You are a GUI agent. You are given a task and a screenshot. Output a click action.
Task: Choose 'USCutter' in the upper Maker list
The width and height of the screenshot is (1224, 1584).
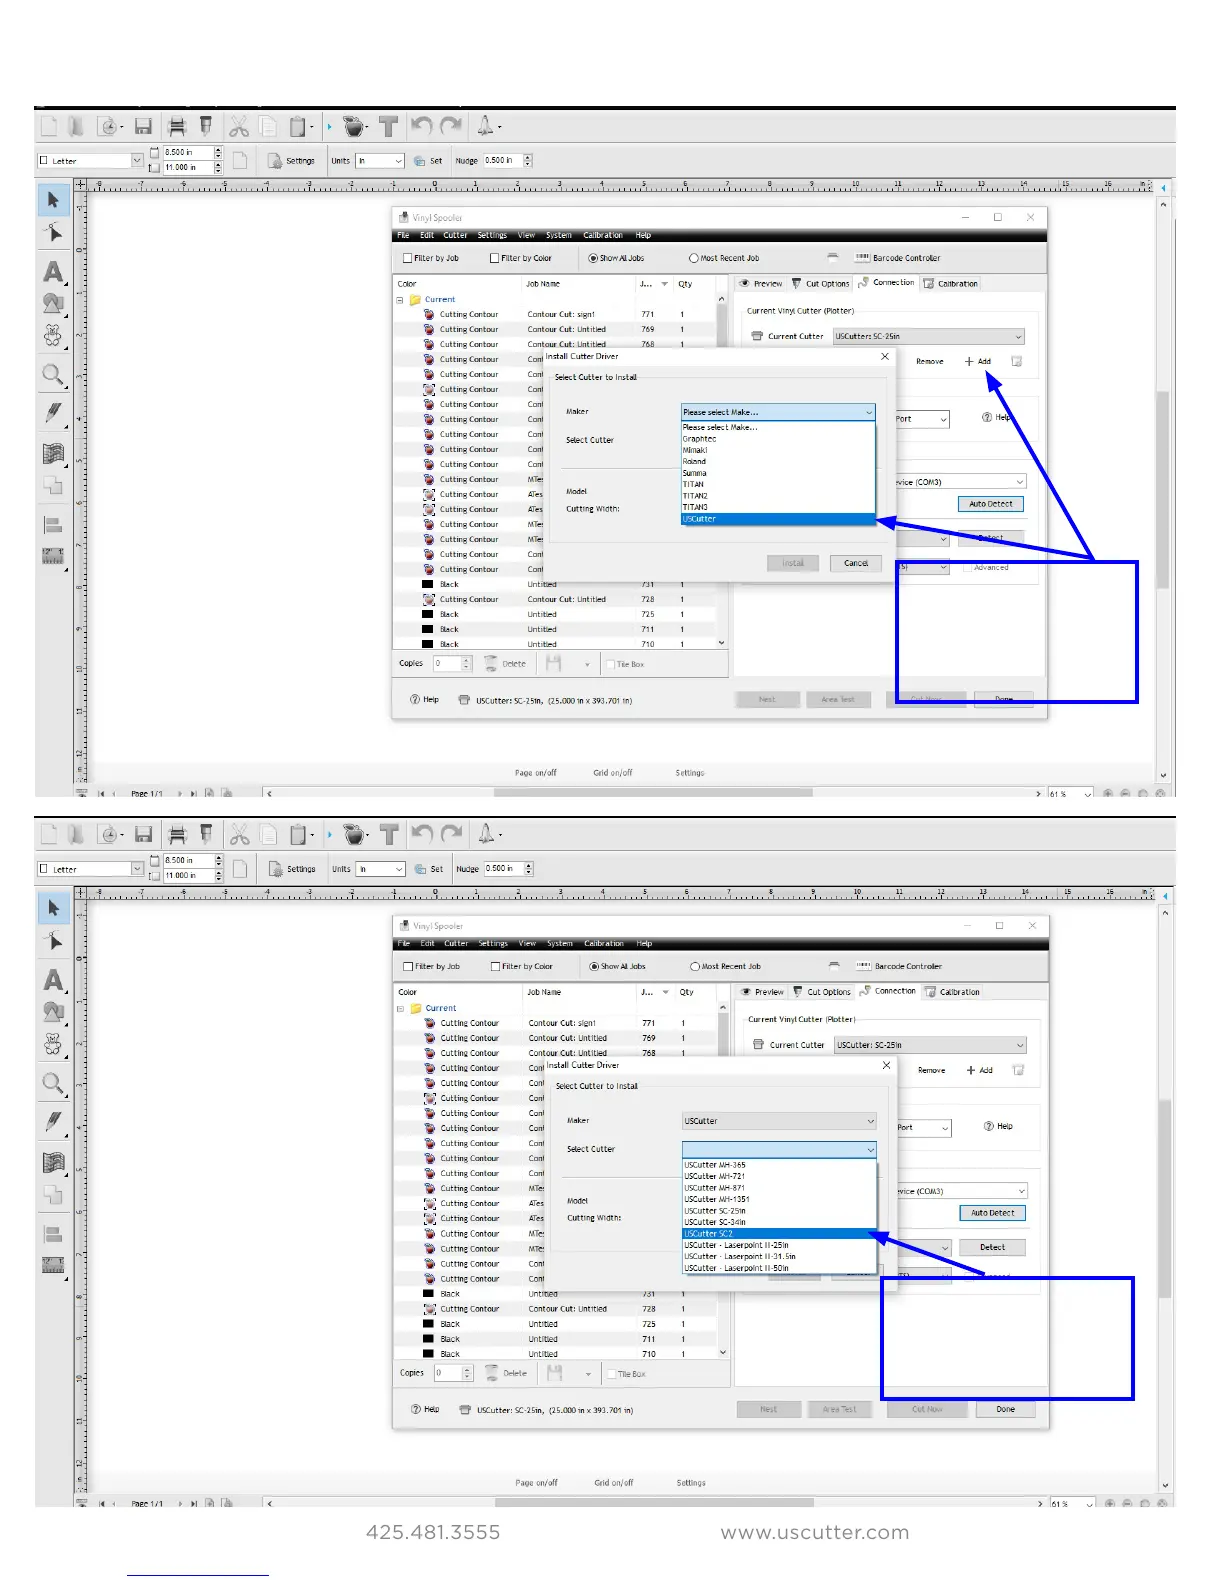point(778,519)
